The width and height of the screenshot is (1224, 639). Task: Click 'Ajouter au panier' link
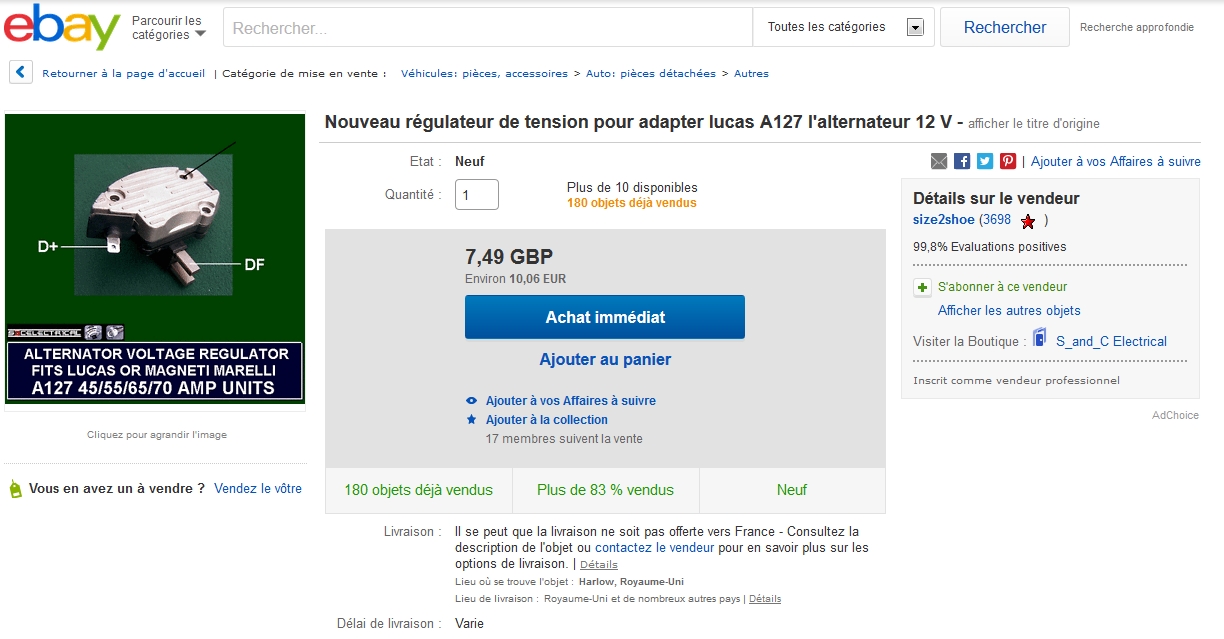coord(605,360)
